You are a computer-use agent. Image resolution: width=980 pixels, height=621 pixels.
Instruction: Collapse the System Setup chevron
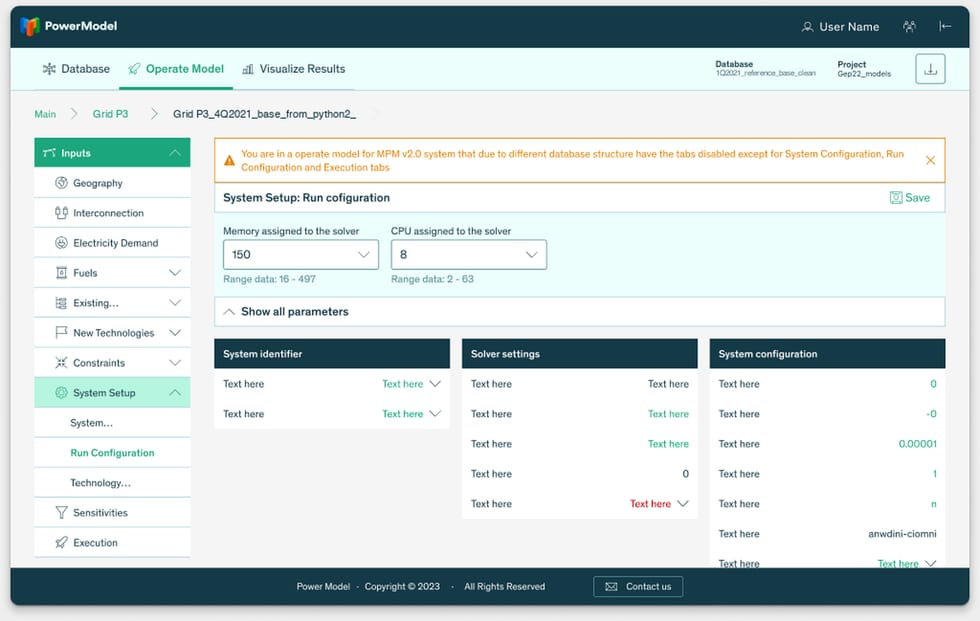pyautogui.click(x=175, y=392)
